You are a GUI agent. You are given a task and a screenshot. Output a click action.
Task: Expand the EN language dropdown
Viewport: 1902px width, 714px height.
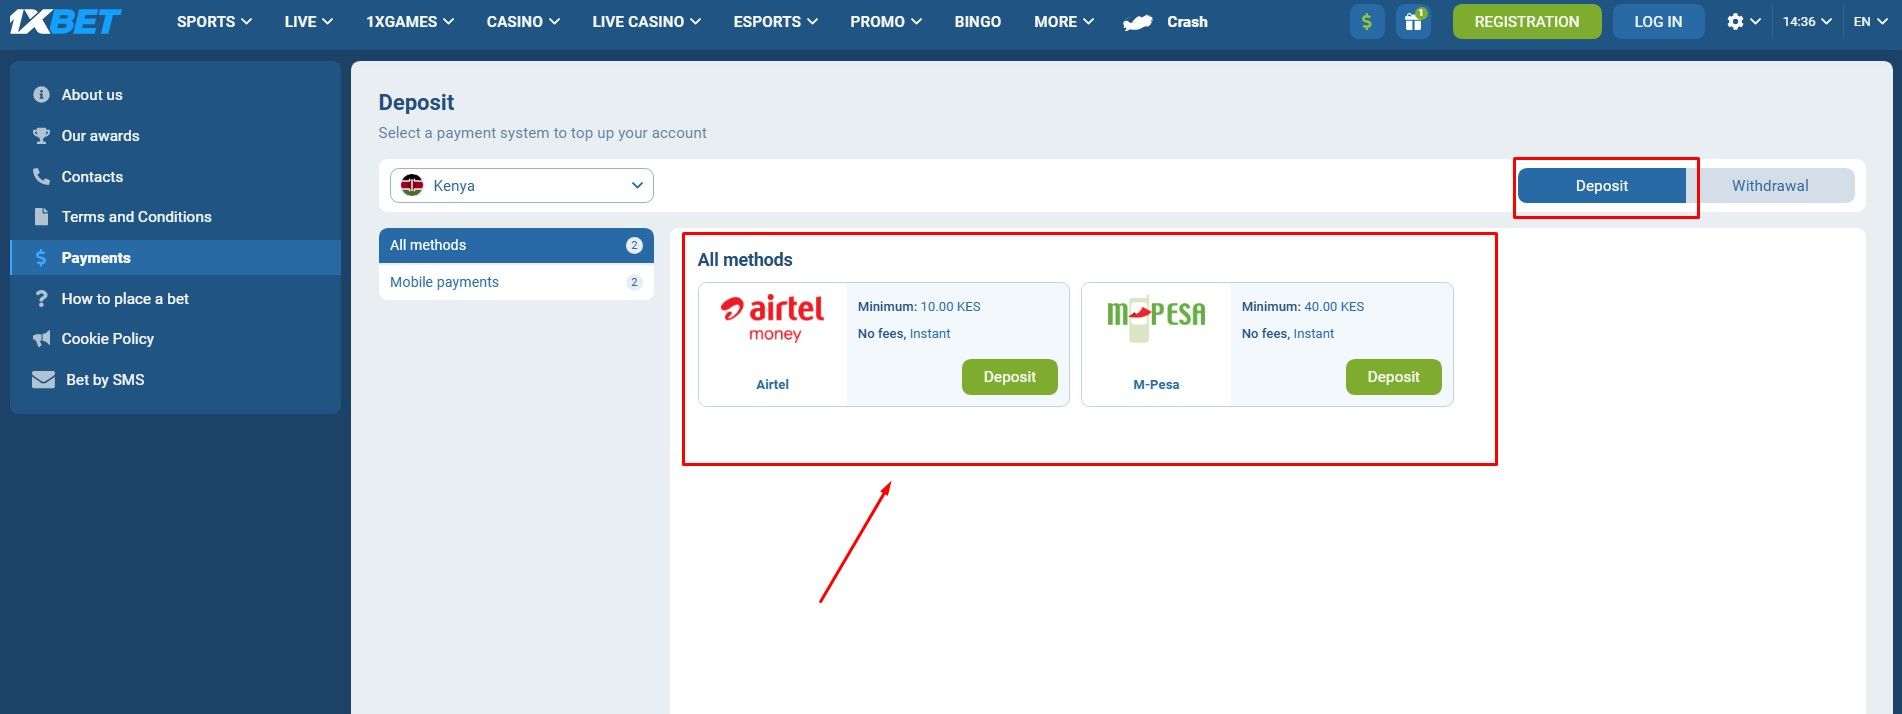[x=1868, y=21]
